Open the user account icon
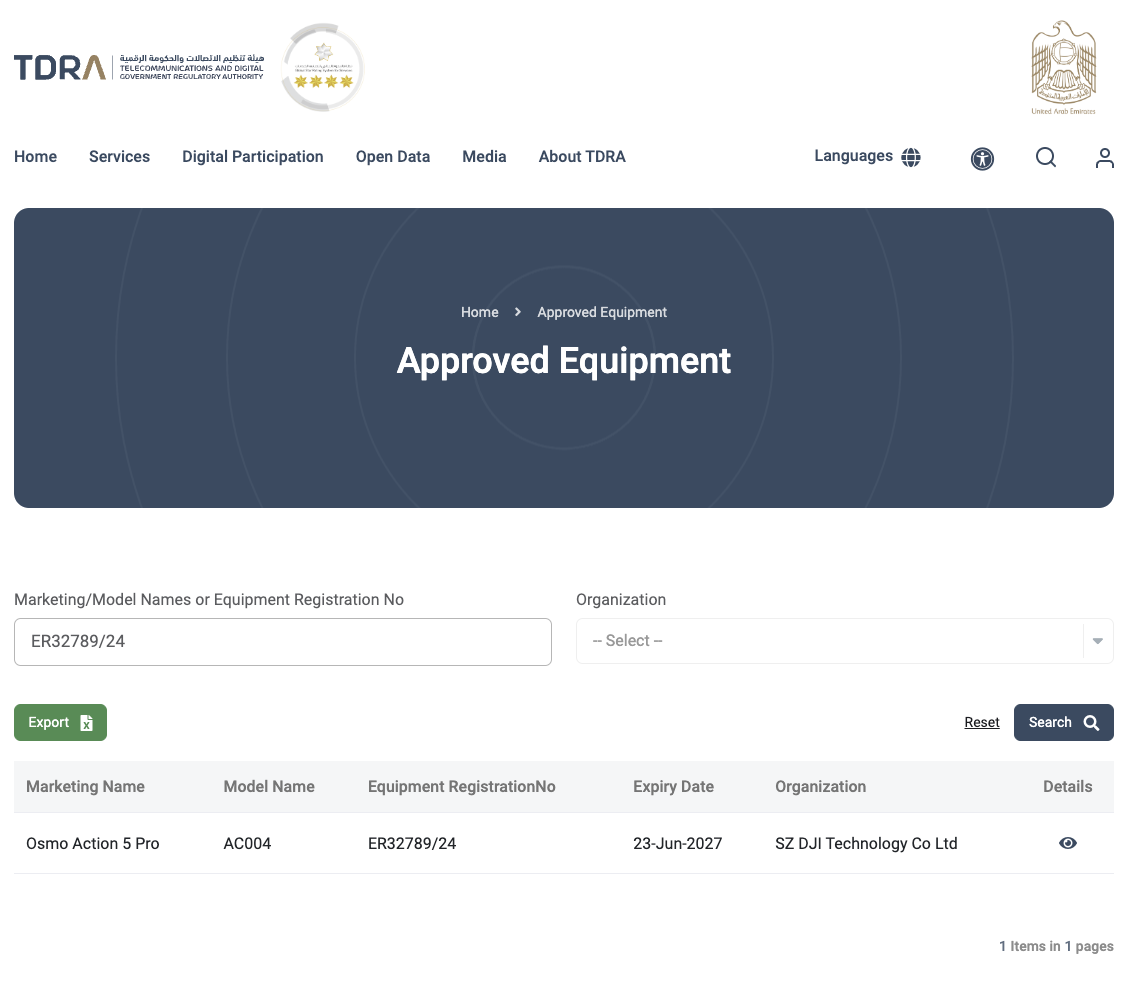The image size is (1147, 994). (1105, 158)
